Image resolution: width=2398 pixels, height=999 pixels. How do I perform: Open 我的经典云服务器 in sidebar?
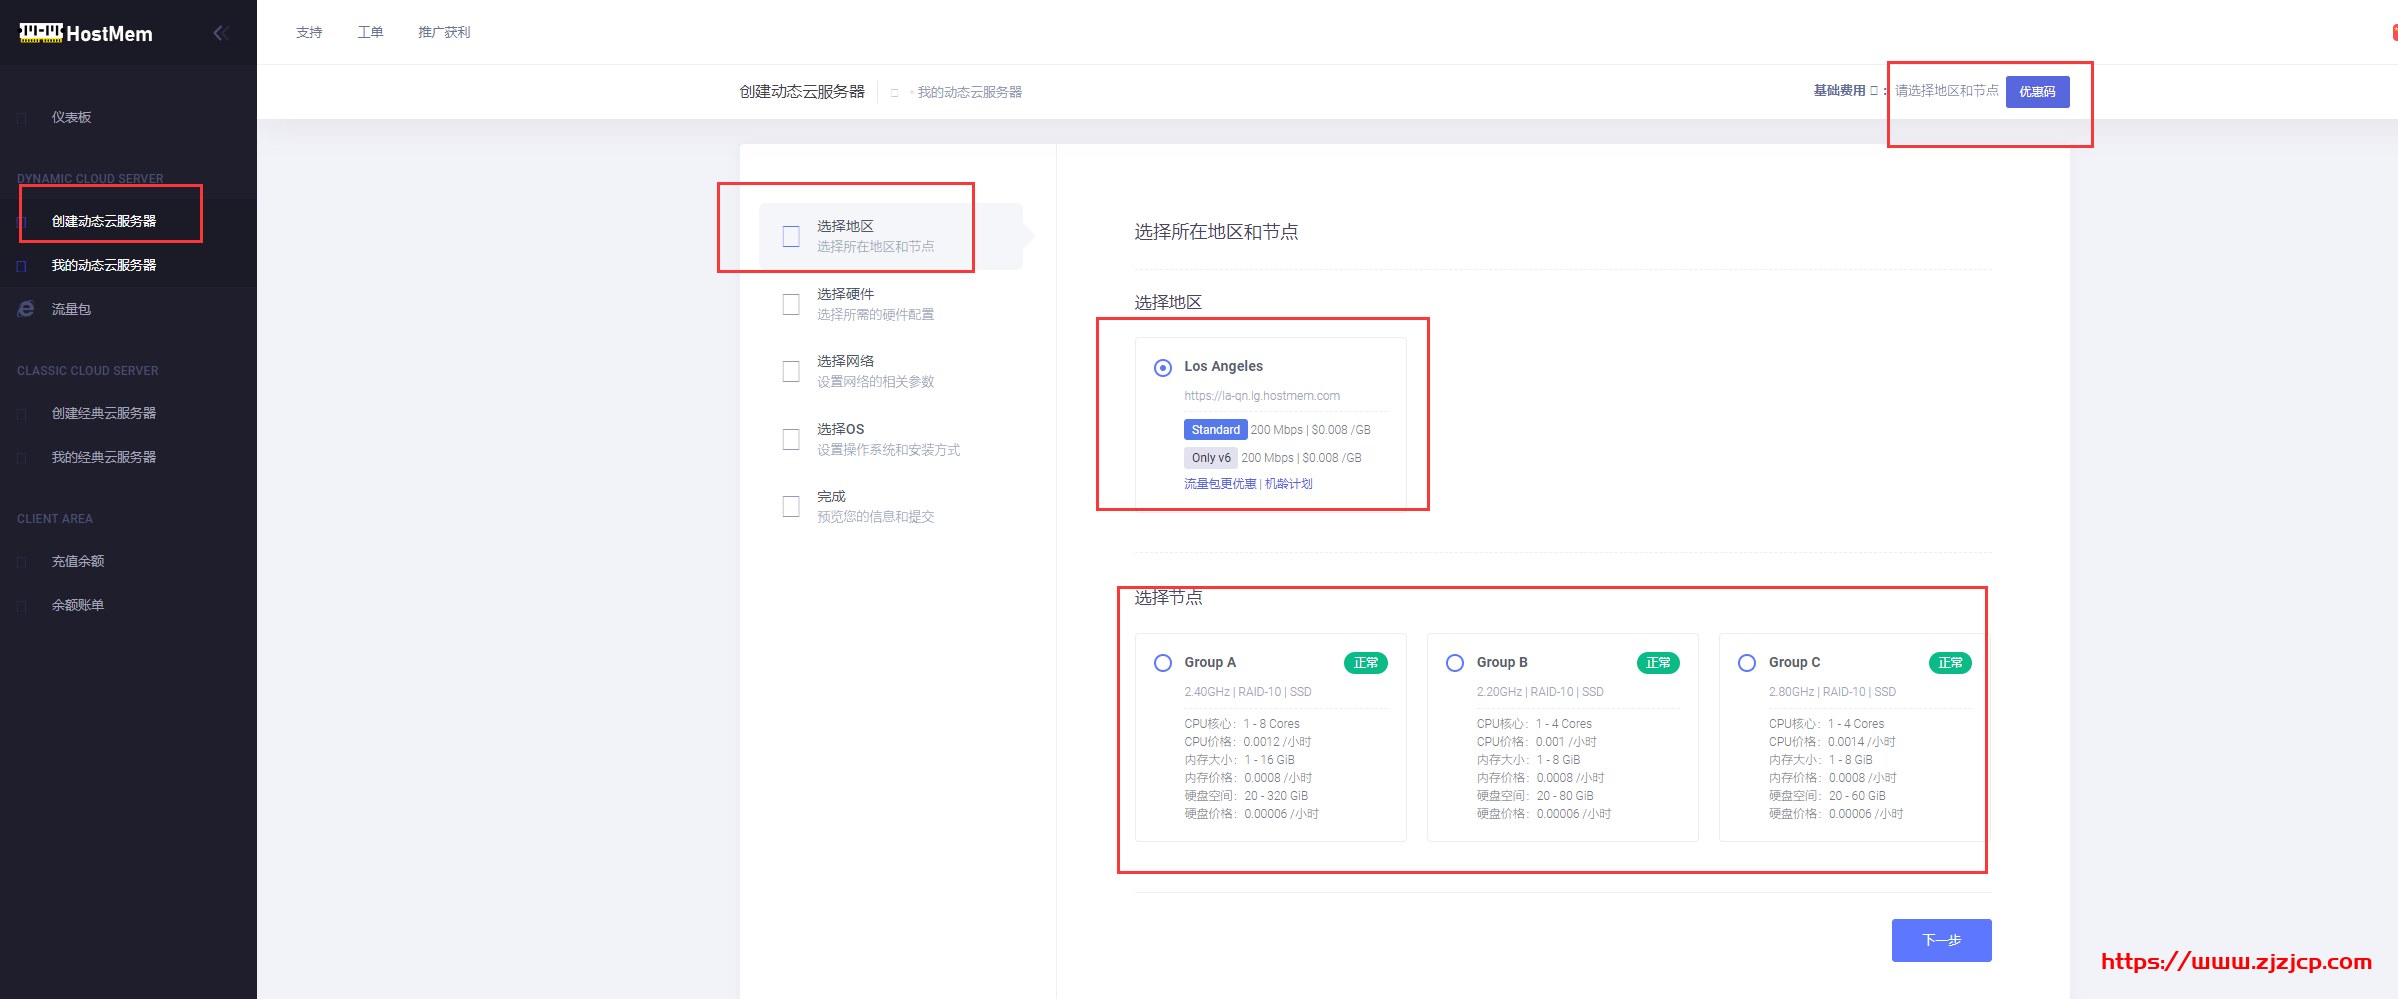pos(104,457)
